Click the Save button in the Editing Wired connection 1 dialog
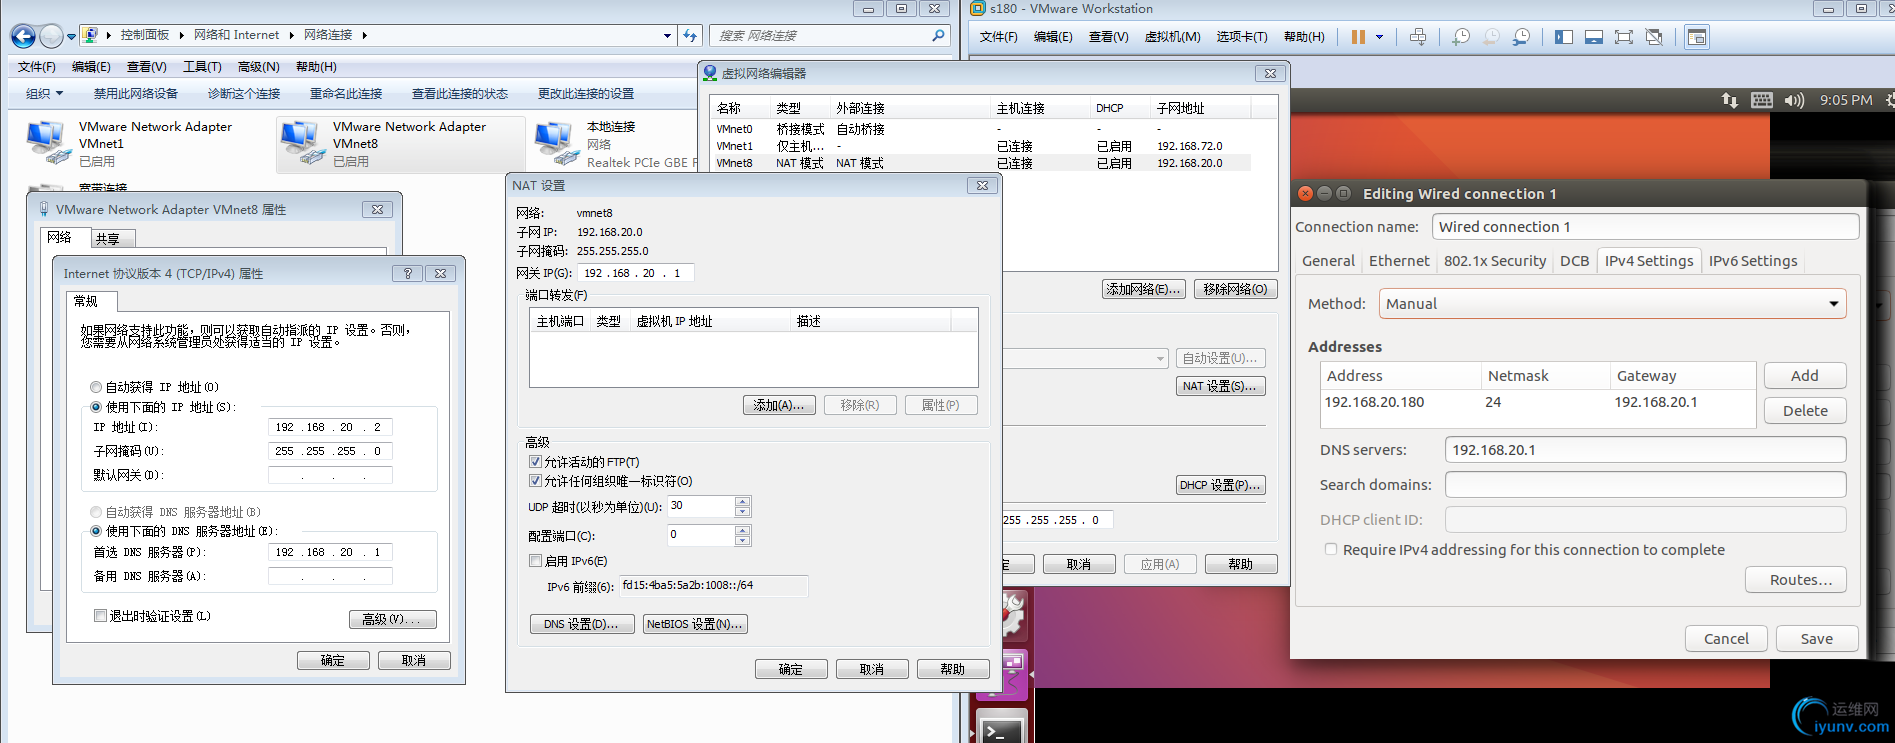The height and width of the screenshot is (743, 1895). (x=1817, y=639)
